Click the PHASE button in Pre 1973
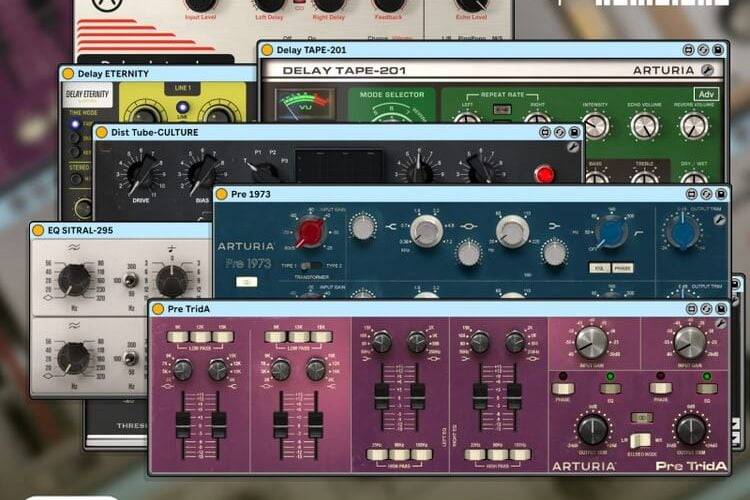Viewport: 750px width, 500px height. click(x=622, y=268)
